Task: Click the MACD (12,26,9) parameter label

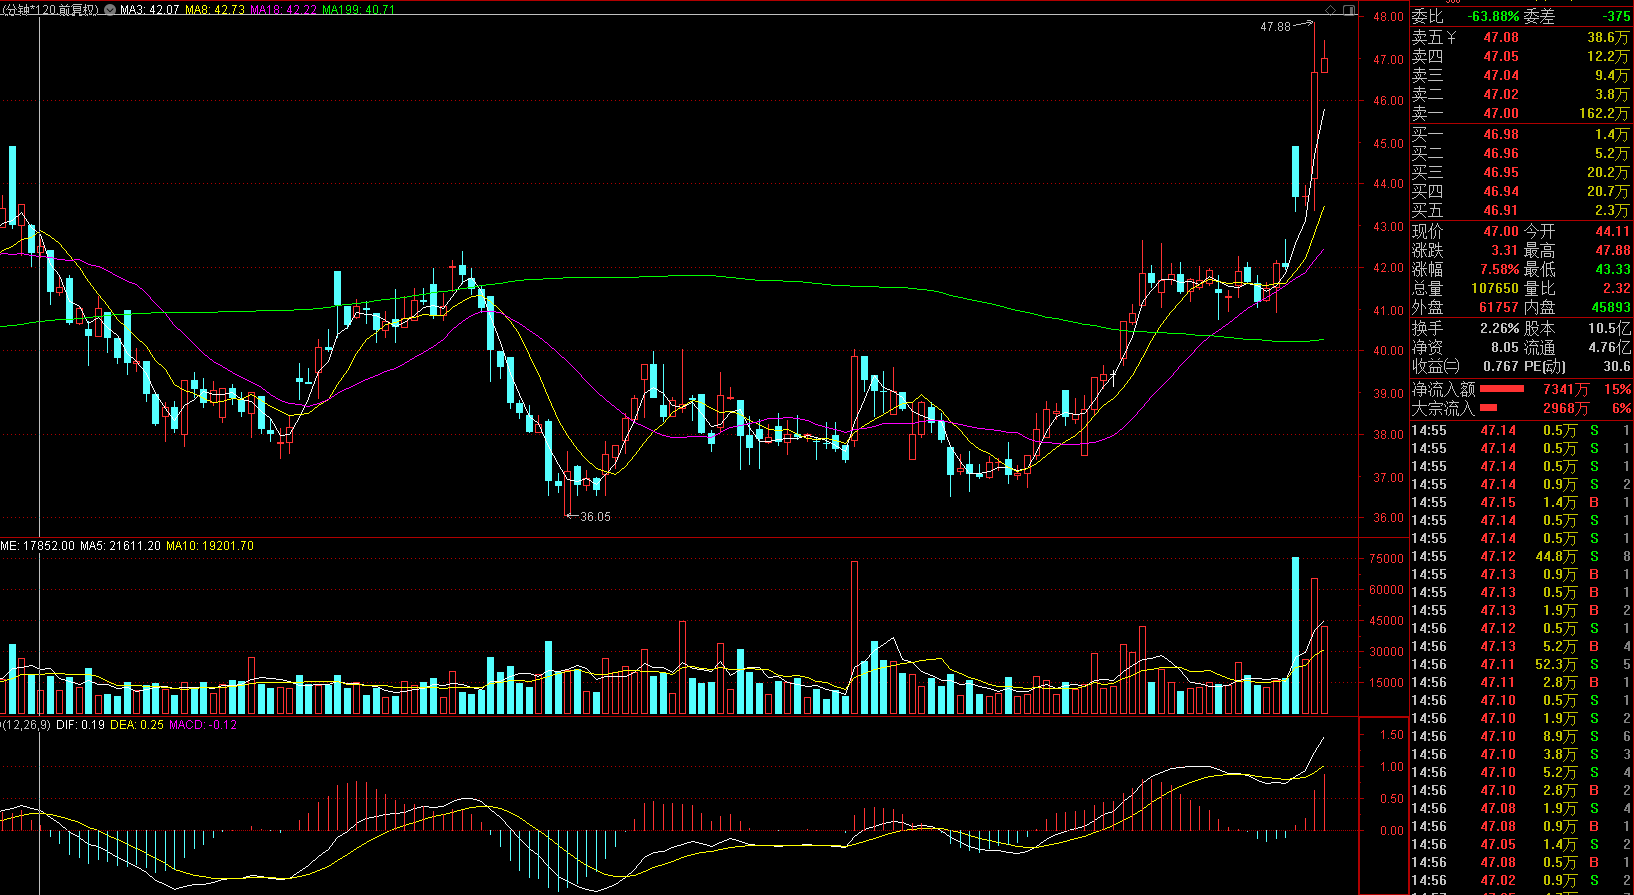Action: (x=26, y=725)
